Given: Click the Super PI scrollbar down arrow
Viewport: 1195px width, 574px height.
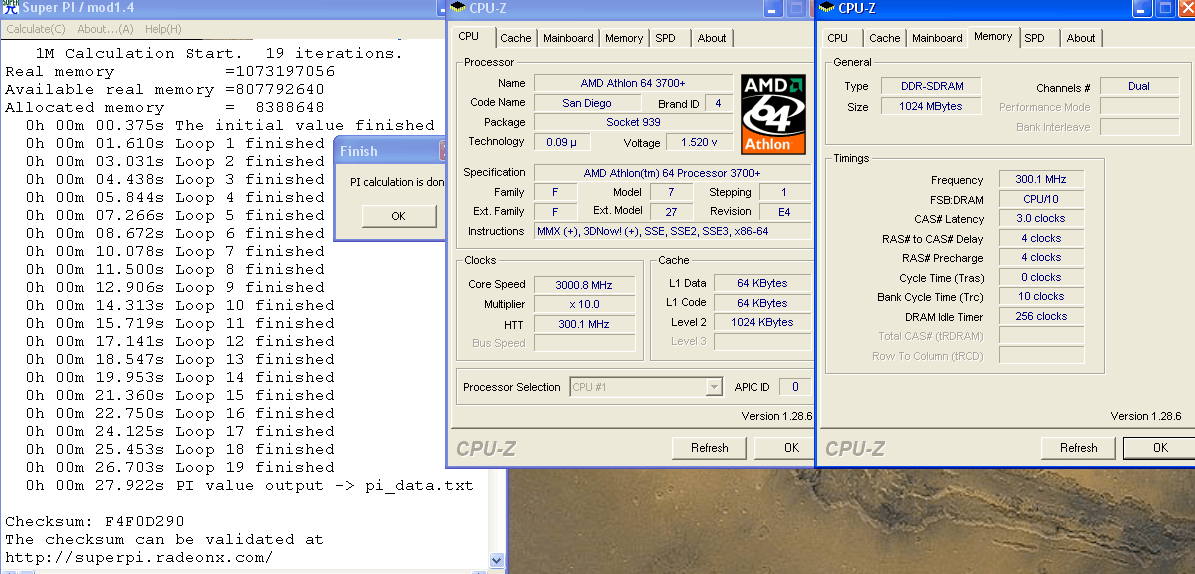Looking at the screenshot, I should click(x=496, y=560).
